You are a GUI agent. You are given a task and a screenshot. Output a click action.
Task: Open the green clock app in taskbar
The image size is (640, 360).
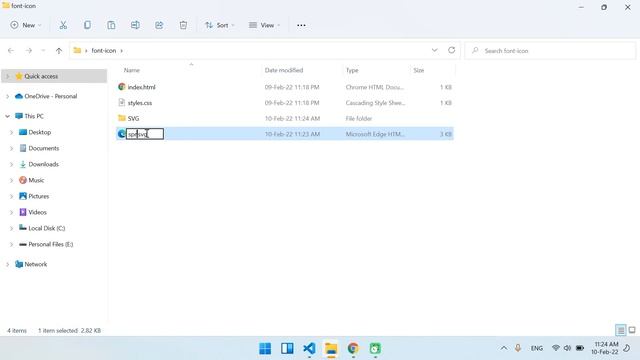point(375,348)
